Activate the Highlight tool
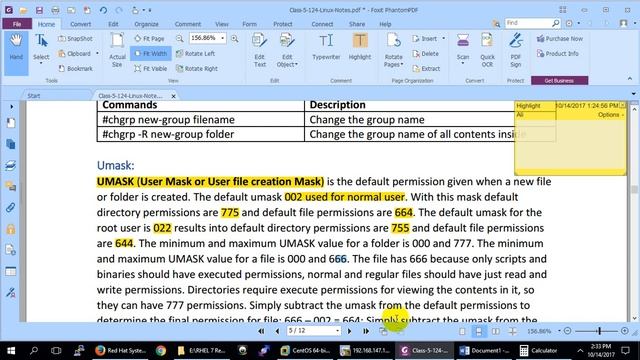The height and width of the screenshot is (360, 640). click(x=360, y=47)
